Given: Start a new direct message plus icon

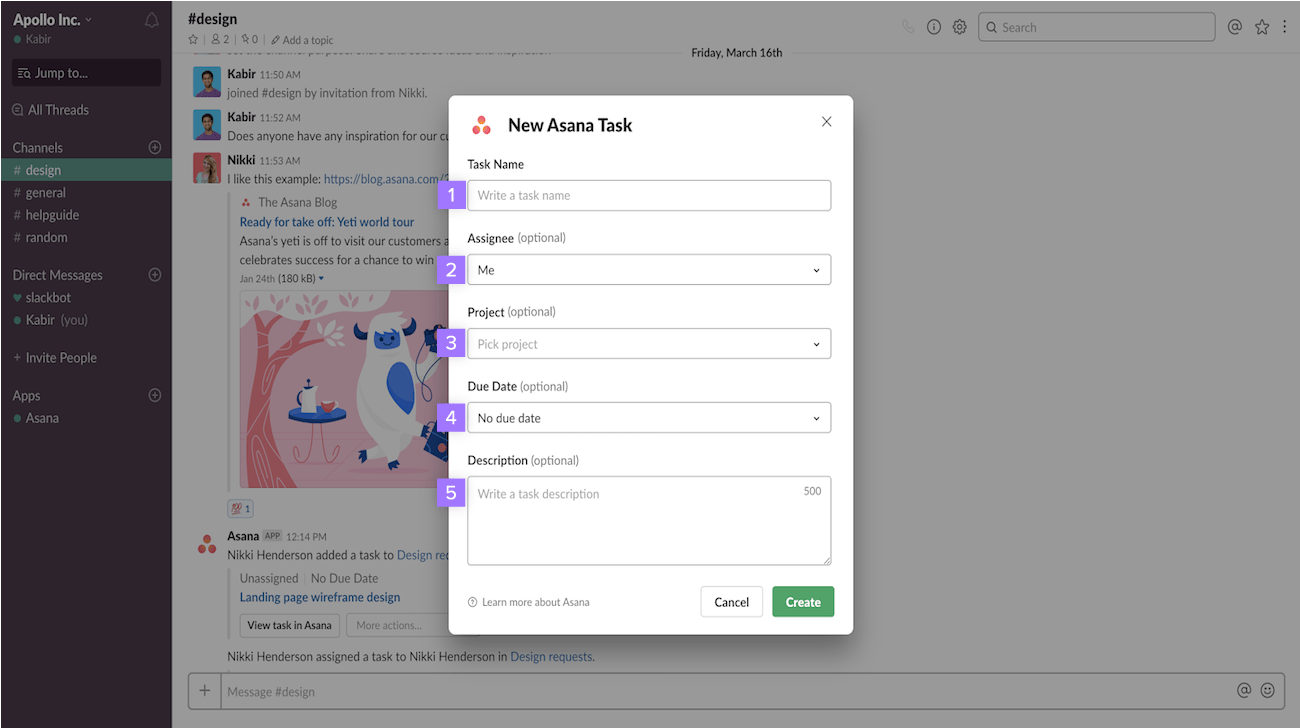Looking at the screenshot, I should [x=155, y=275].
